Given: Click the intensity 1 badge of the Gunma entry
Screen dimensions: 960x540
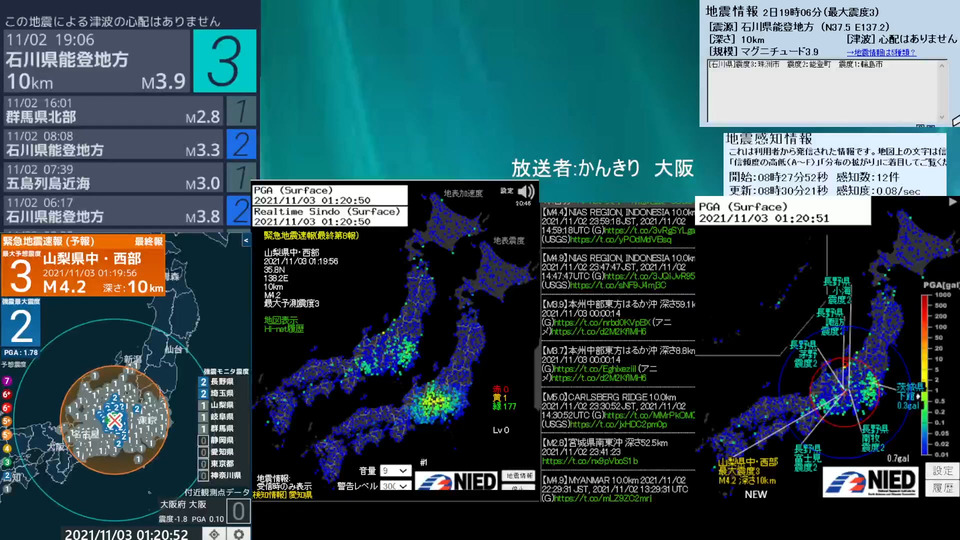Looking at the screenshot, I should pos(241,111).
